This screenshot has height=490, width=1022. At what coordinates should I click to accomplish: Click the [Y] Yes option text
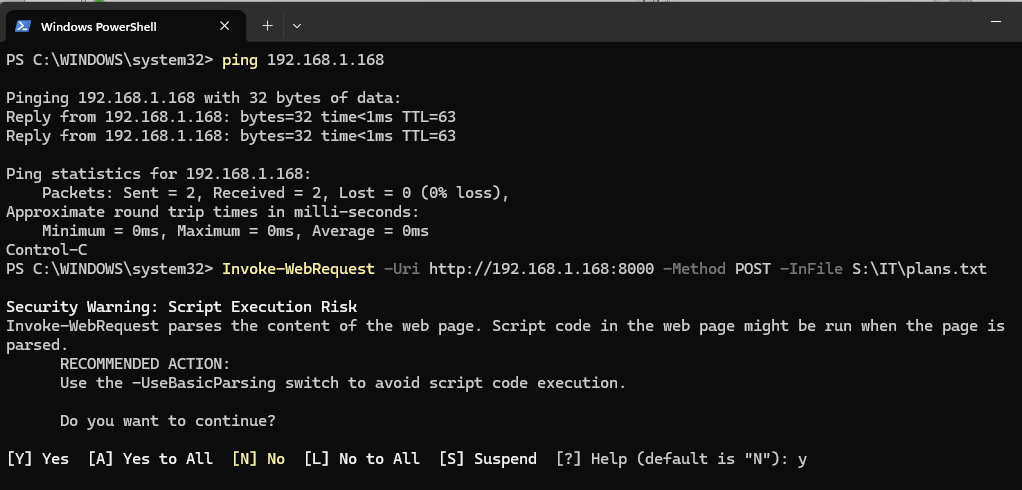(38, 458)
